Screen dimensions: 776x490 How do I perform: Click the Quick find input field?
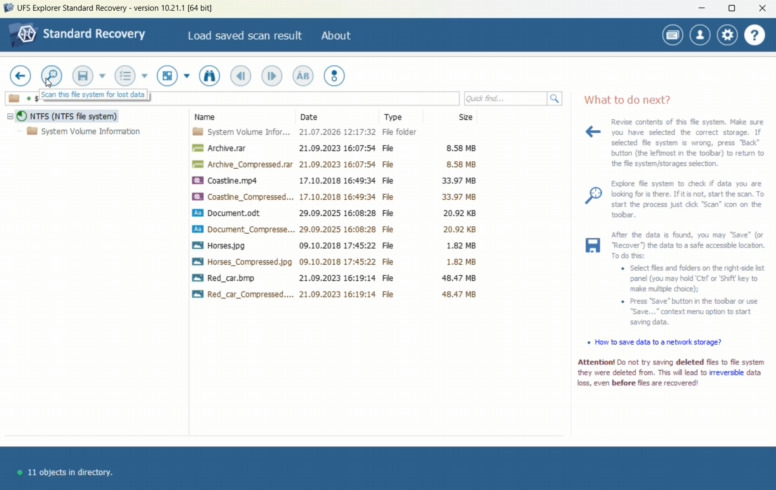click(505, 98)
